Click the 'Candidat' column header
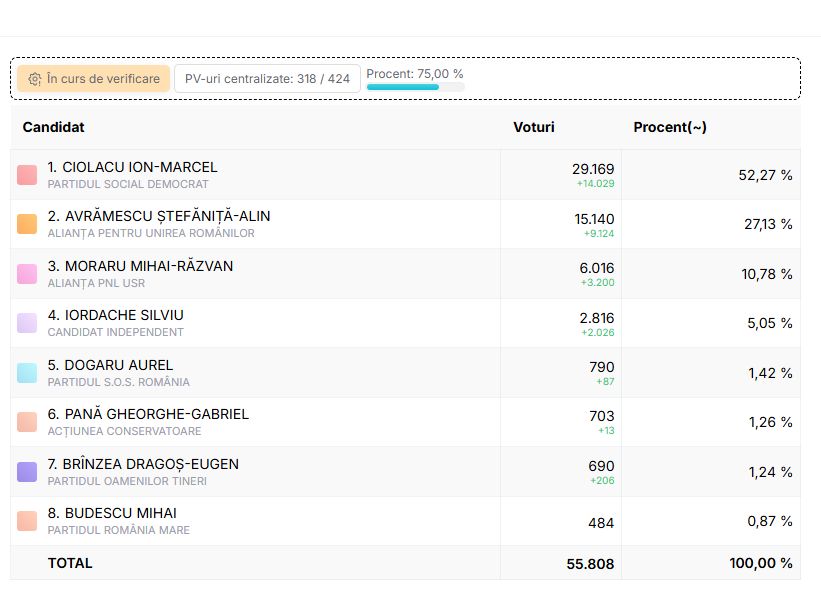Image resolution: width=821 pixels, height=605 pixels. click(54, 127)
